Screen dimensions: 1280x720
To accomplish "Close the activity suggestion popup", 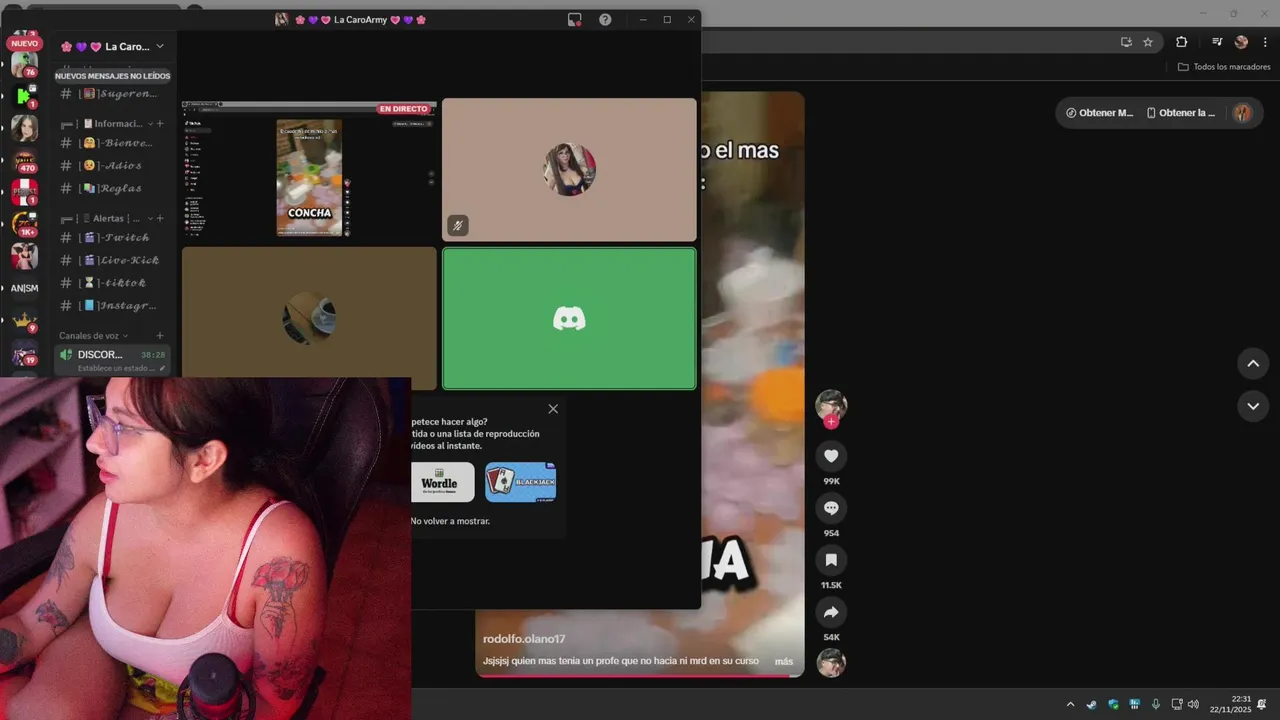I will click(553, 409).
